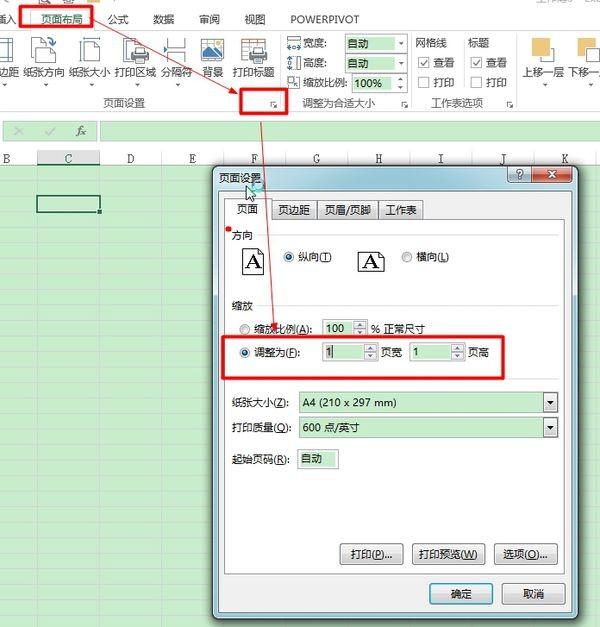Toggle 标题 打印 checkbox

point(476,82)
